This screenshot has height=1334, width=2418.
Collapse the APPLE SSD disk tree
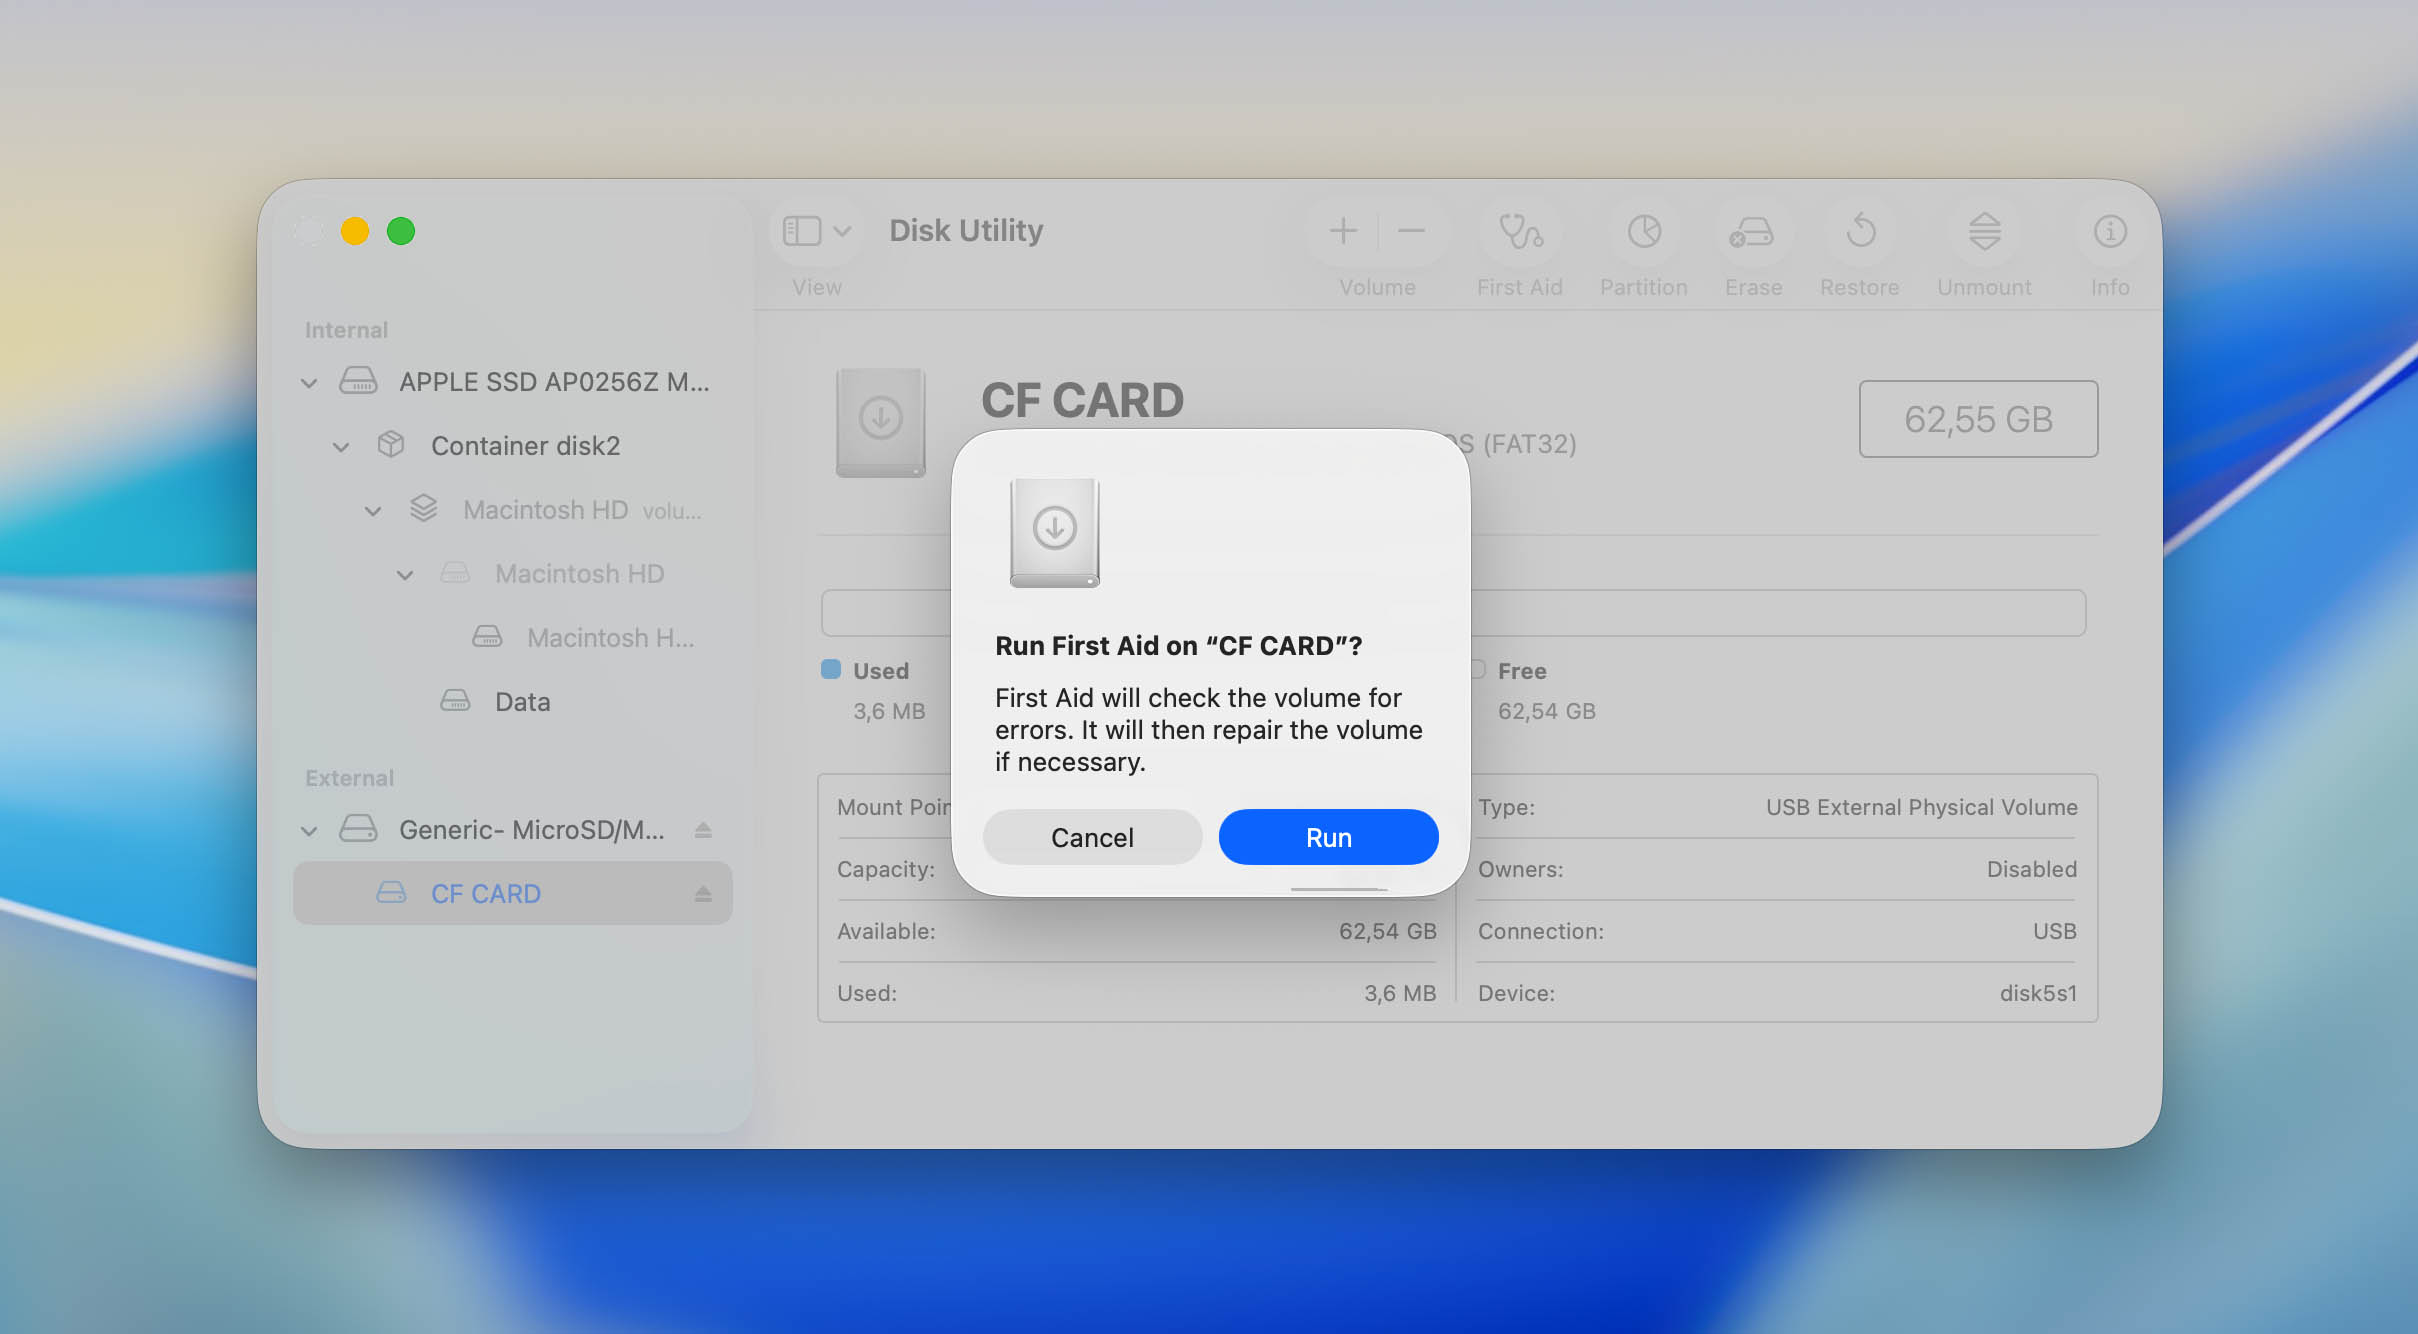tap(309, 383)
